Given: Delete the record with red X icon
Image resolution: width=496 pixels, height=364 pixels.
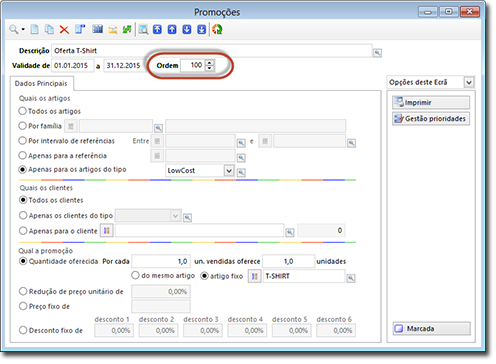Looking at the screenshot, I should click(x=64, y=30).
